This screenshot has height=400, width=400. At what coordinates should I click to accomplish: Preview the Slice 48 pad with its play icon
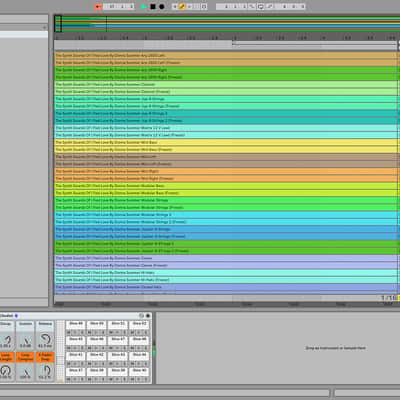click(139, 348)
